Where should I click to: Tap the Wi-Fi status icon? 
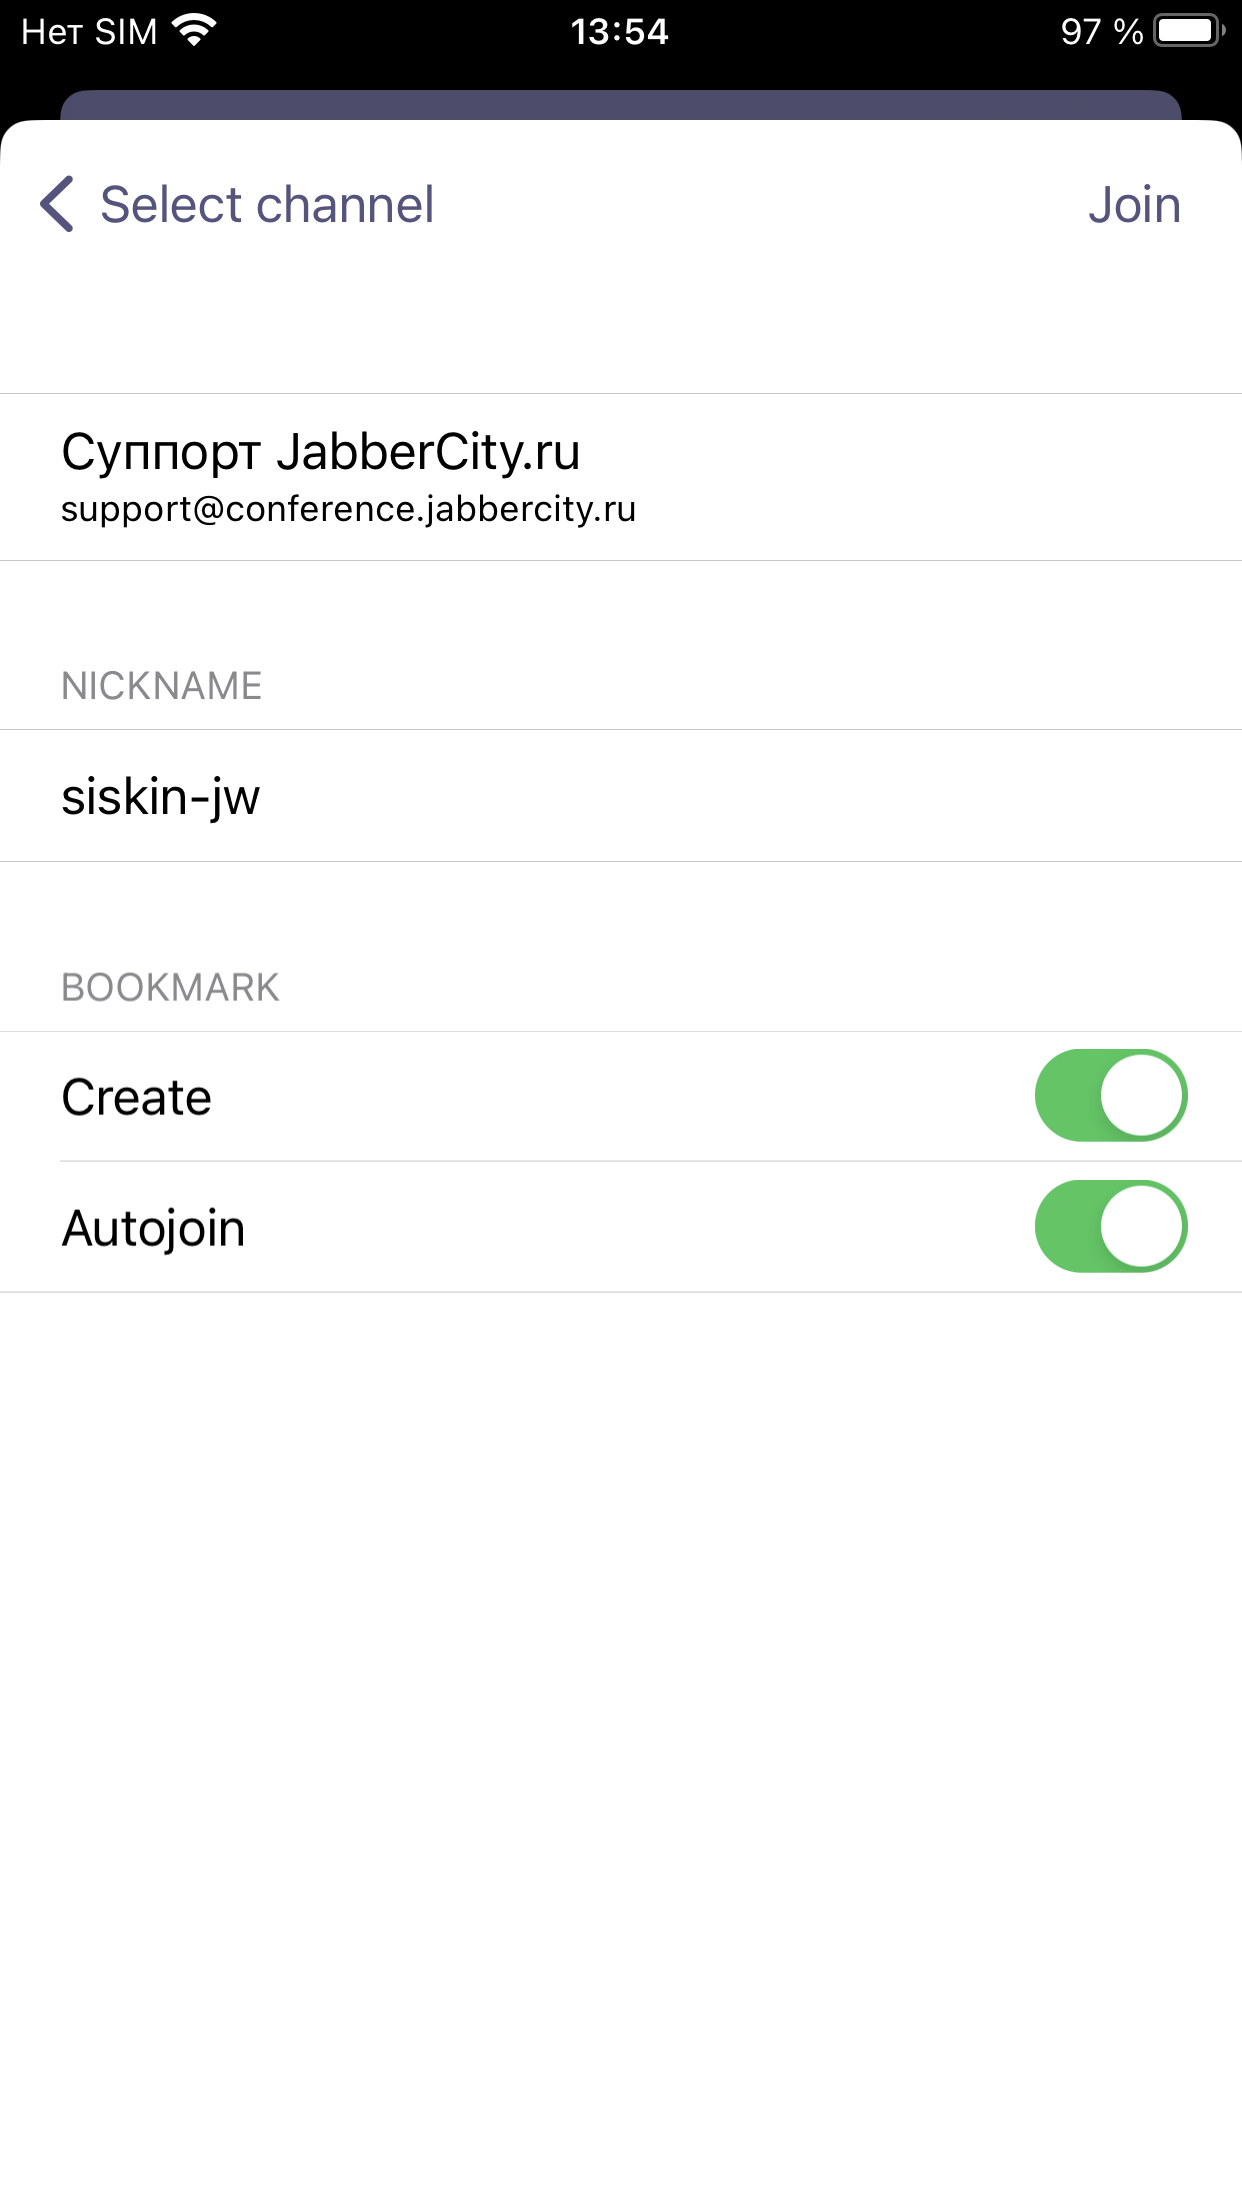194,31
